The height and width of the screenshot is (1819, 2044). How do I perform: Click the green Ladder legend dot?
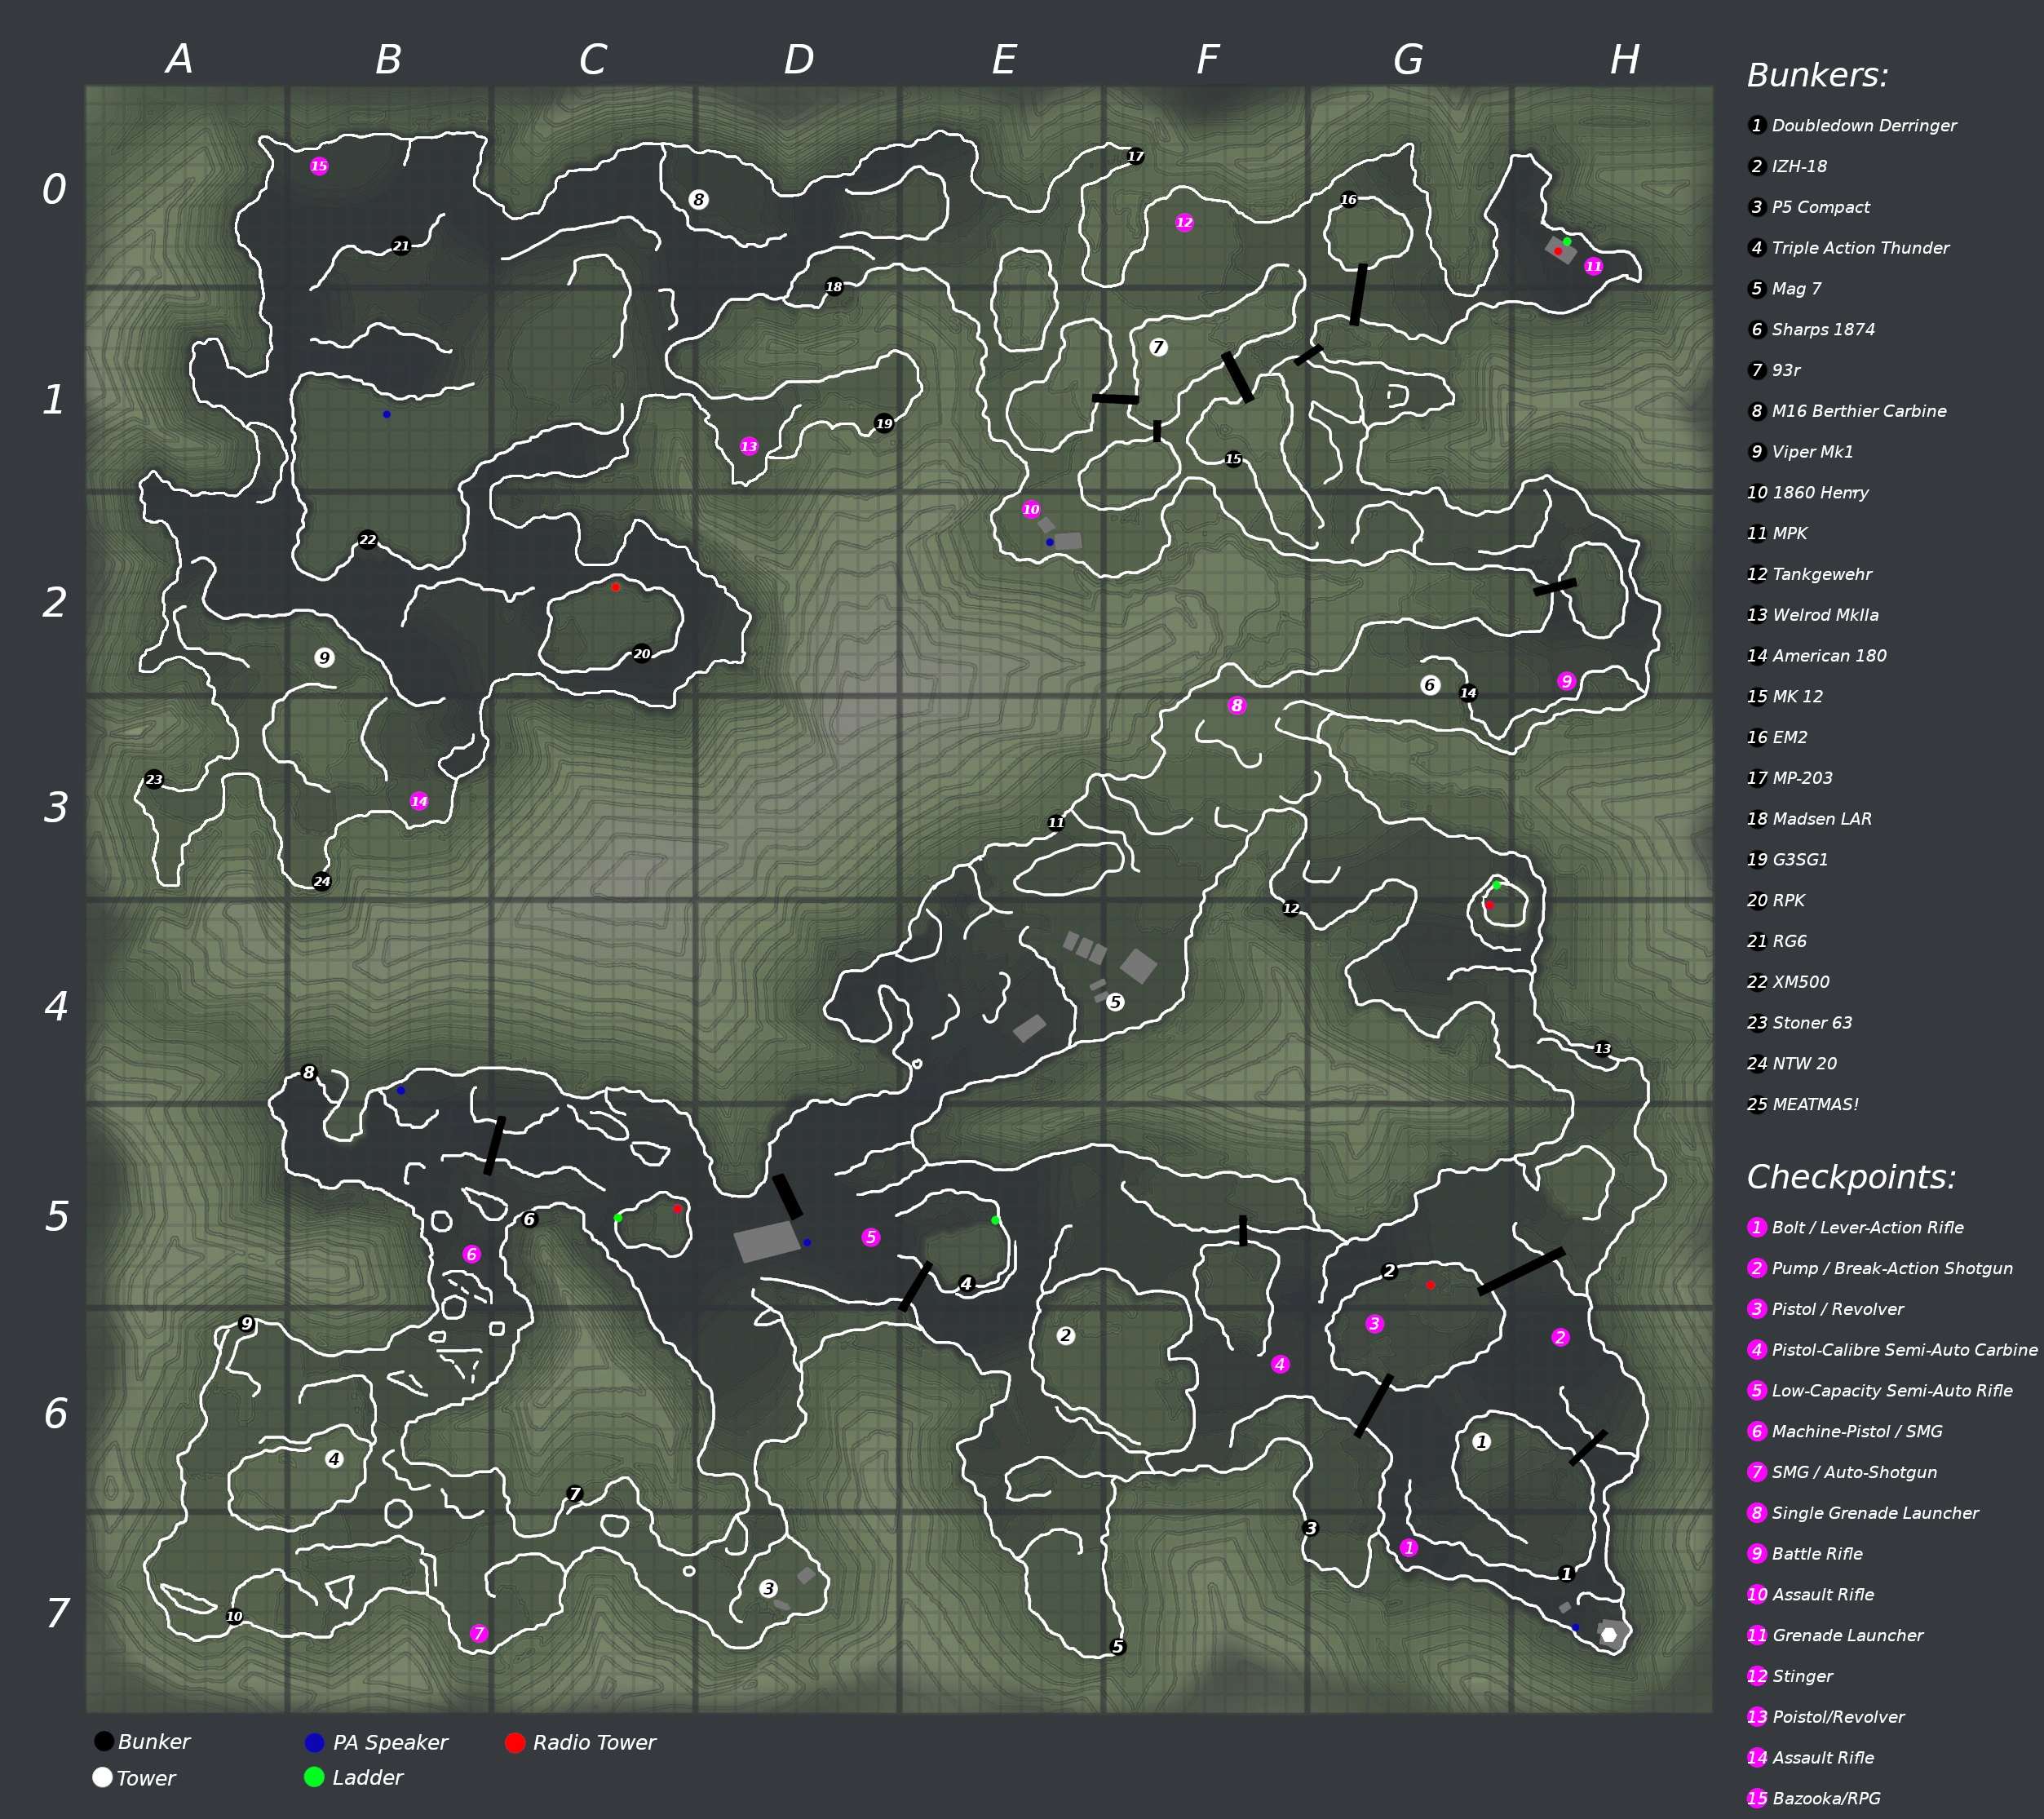tap(314, 1777)
